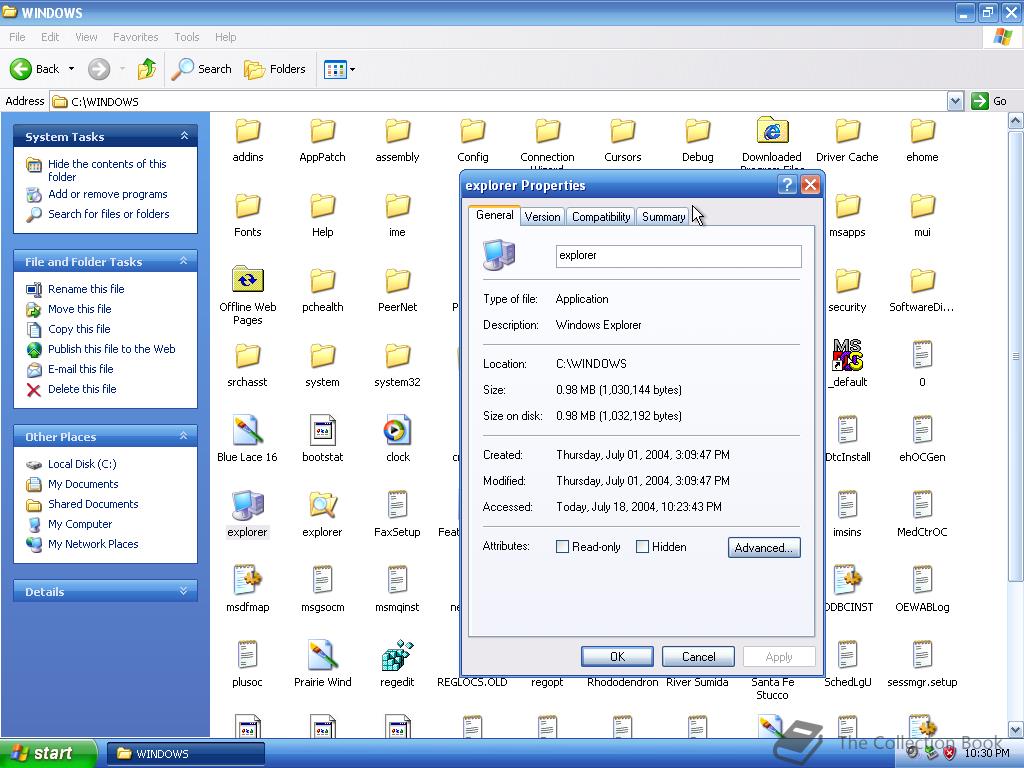The height and width of the screenshot is (768, 1024).
Task: Select the Offline Web Pages icon
Action: pos(248,280)
